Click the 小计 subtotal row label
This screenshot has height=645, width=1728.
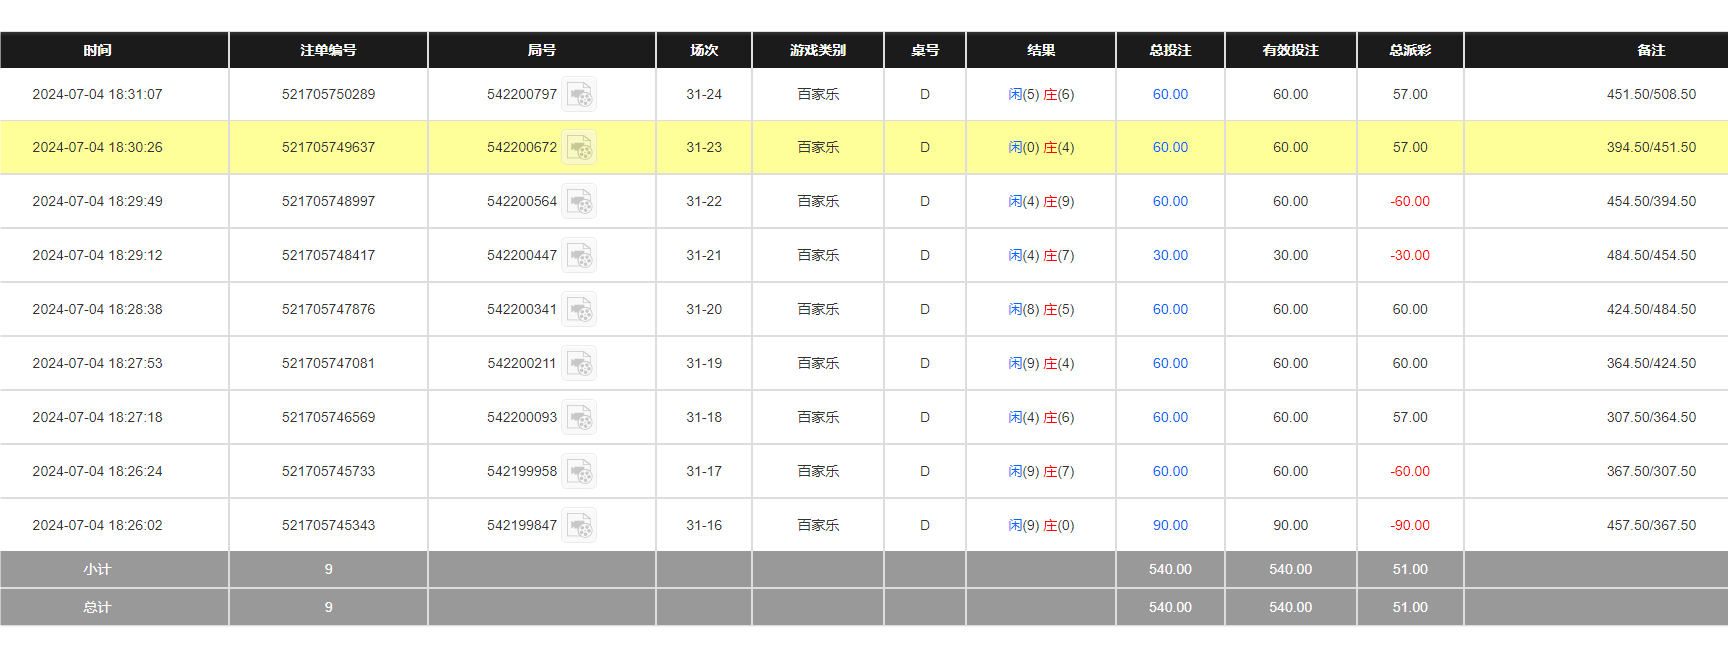tap(97, 570)
